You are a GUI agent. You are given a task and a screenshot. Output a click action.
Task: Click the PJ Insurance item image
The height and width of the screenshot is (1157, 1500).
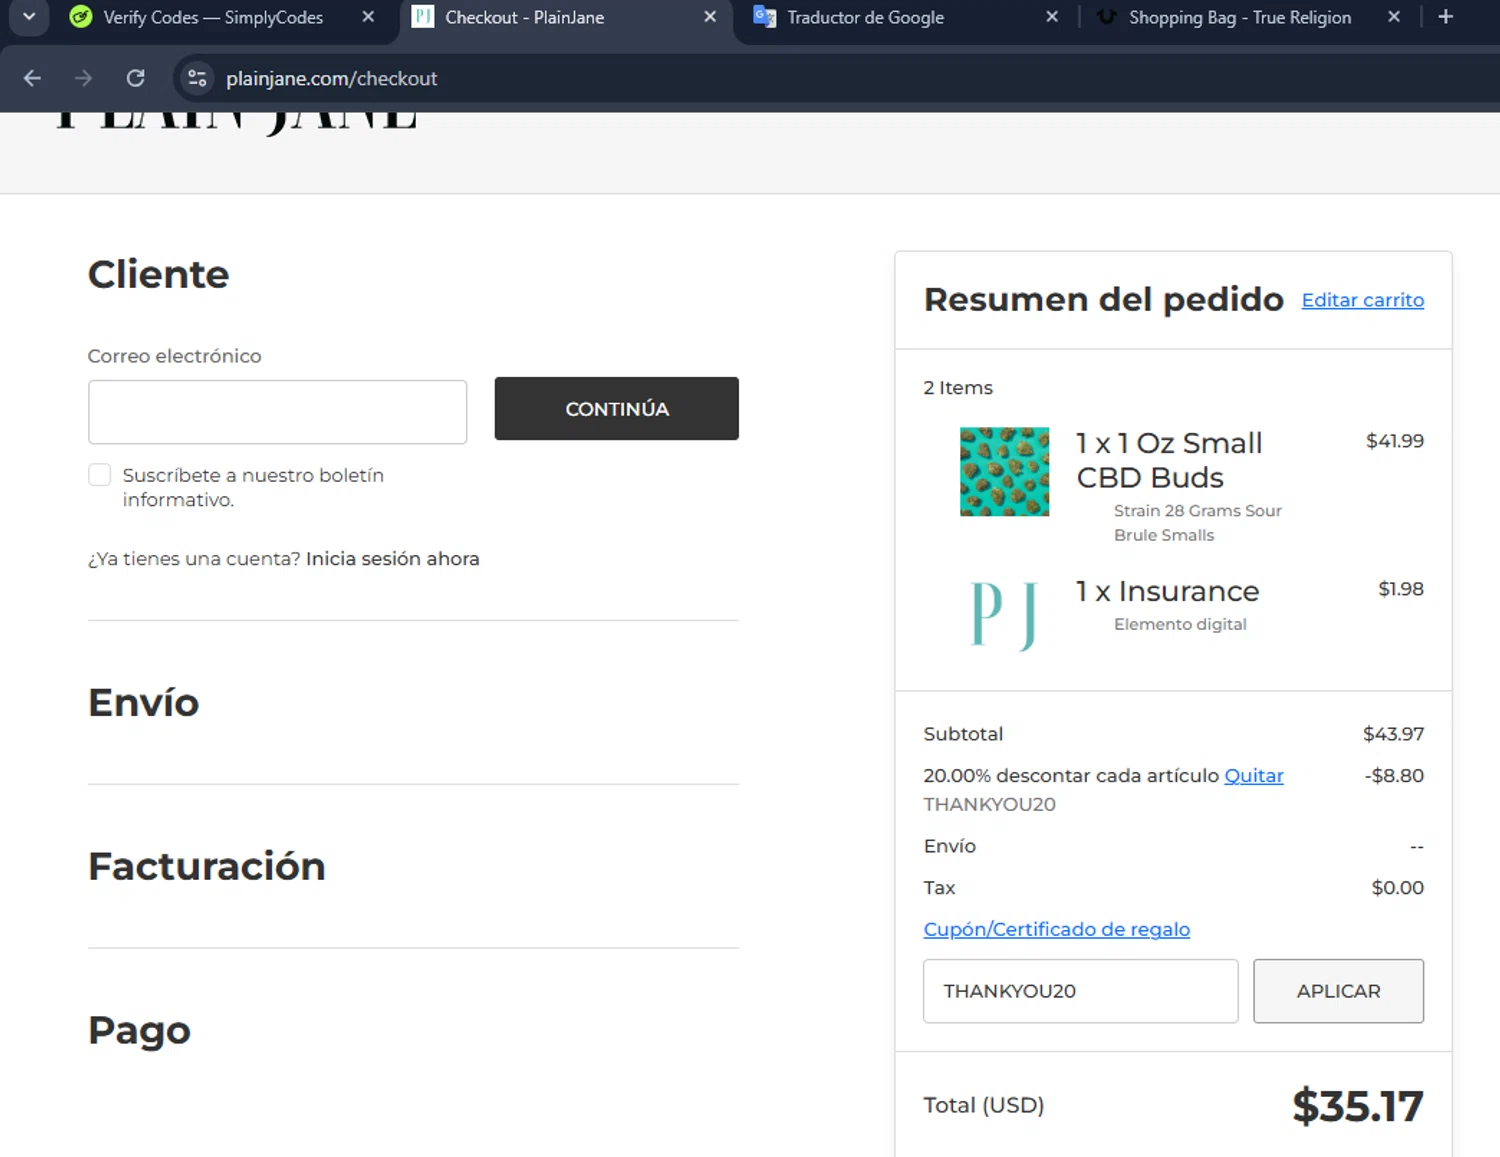[x=1004, y=615]
